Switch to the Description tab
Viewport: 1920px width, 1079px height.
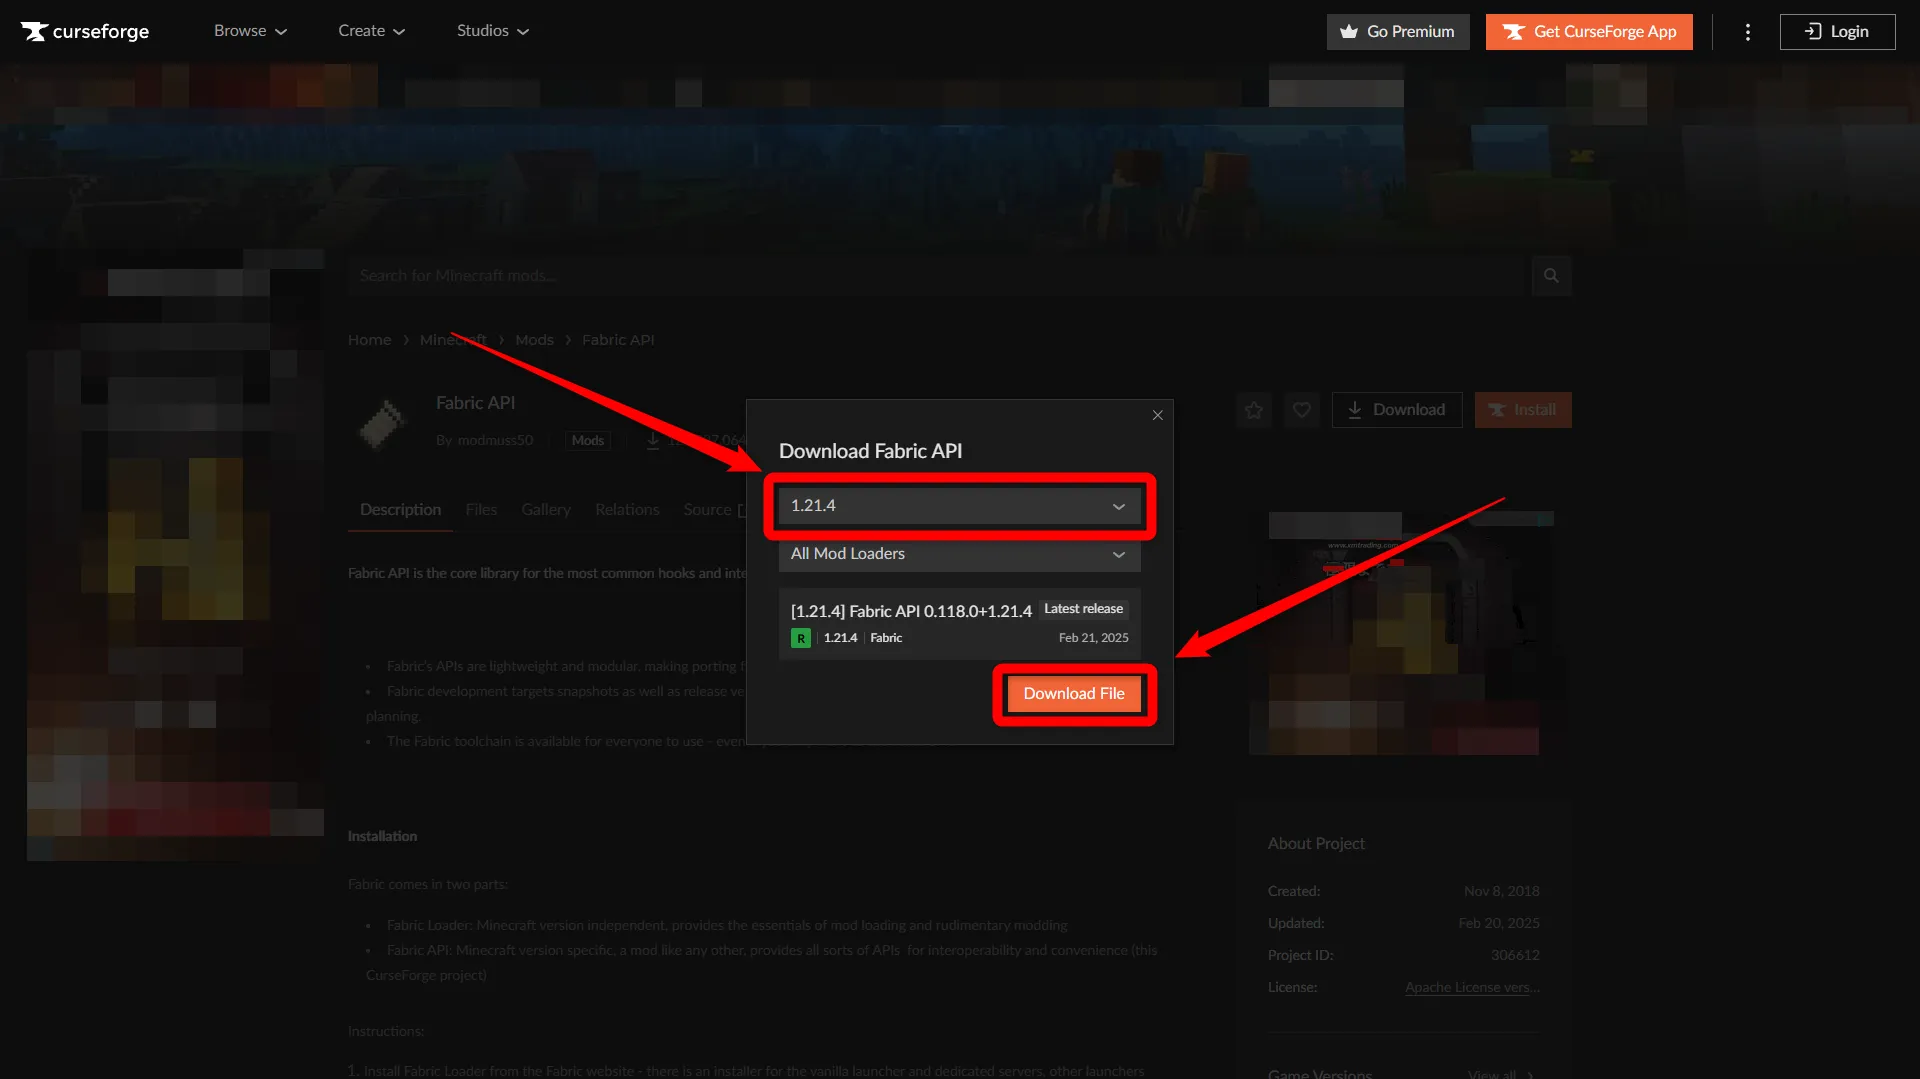coord(400,510)
